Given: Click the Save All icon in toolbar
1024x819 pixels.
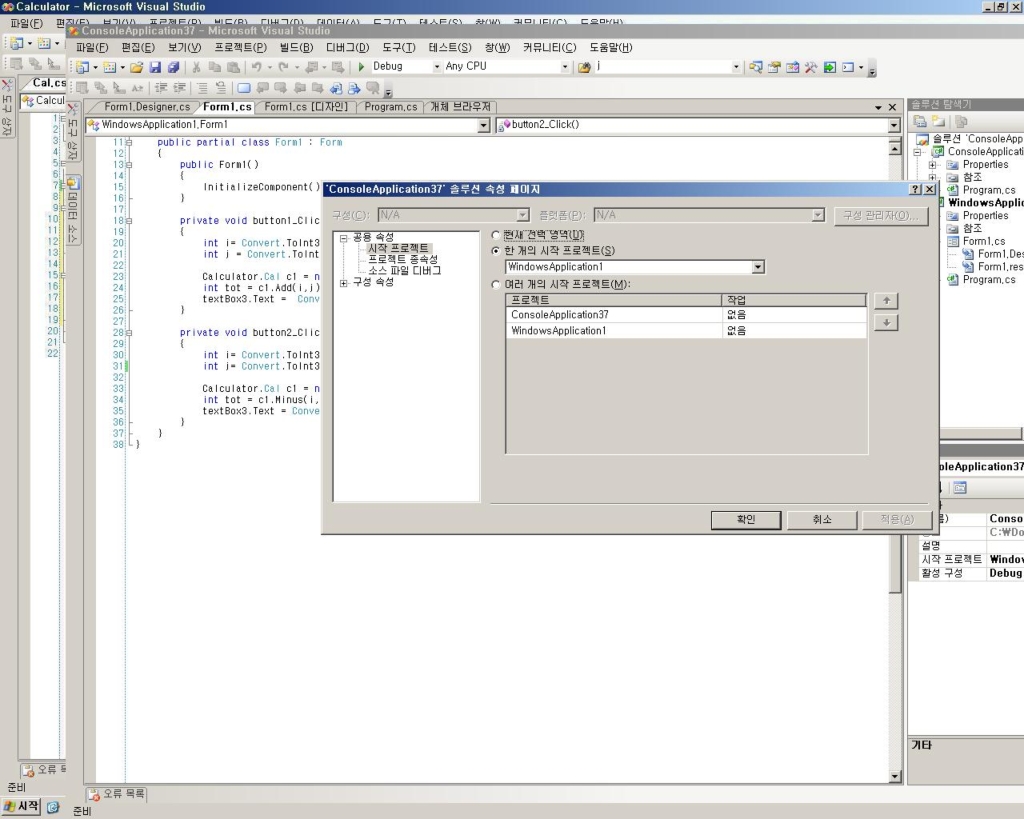Looking at the screenshot, I should coord(173,67).
